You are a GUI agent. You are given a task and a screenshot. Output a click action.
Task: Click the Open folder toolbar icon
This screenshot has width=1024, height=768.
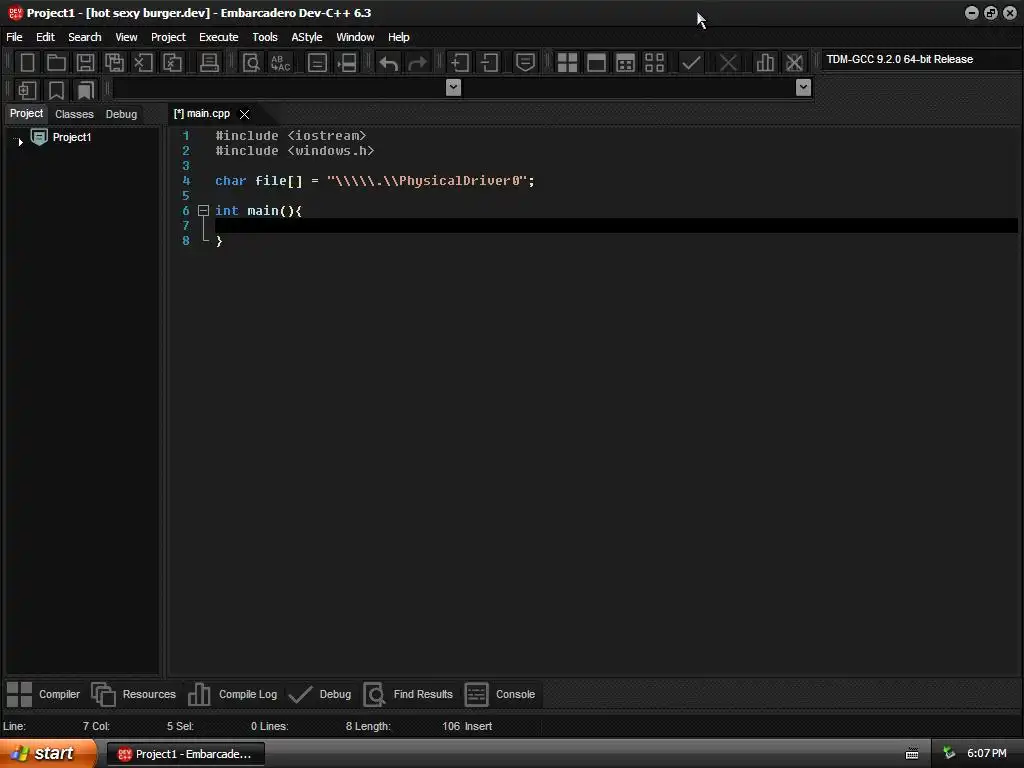56,63
